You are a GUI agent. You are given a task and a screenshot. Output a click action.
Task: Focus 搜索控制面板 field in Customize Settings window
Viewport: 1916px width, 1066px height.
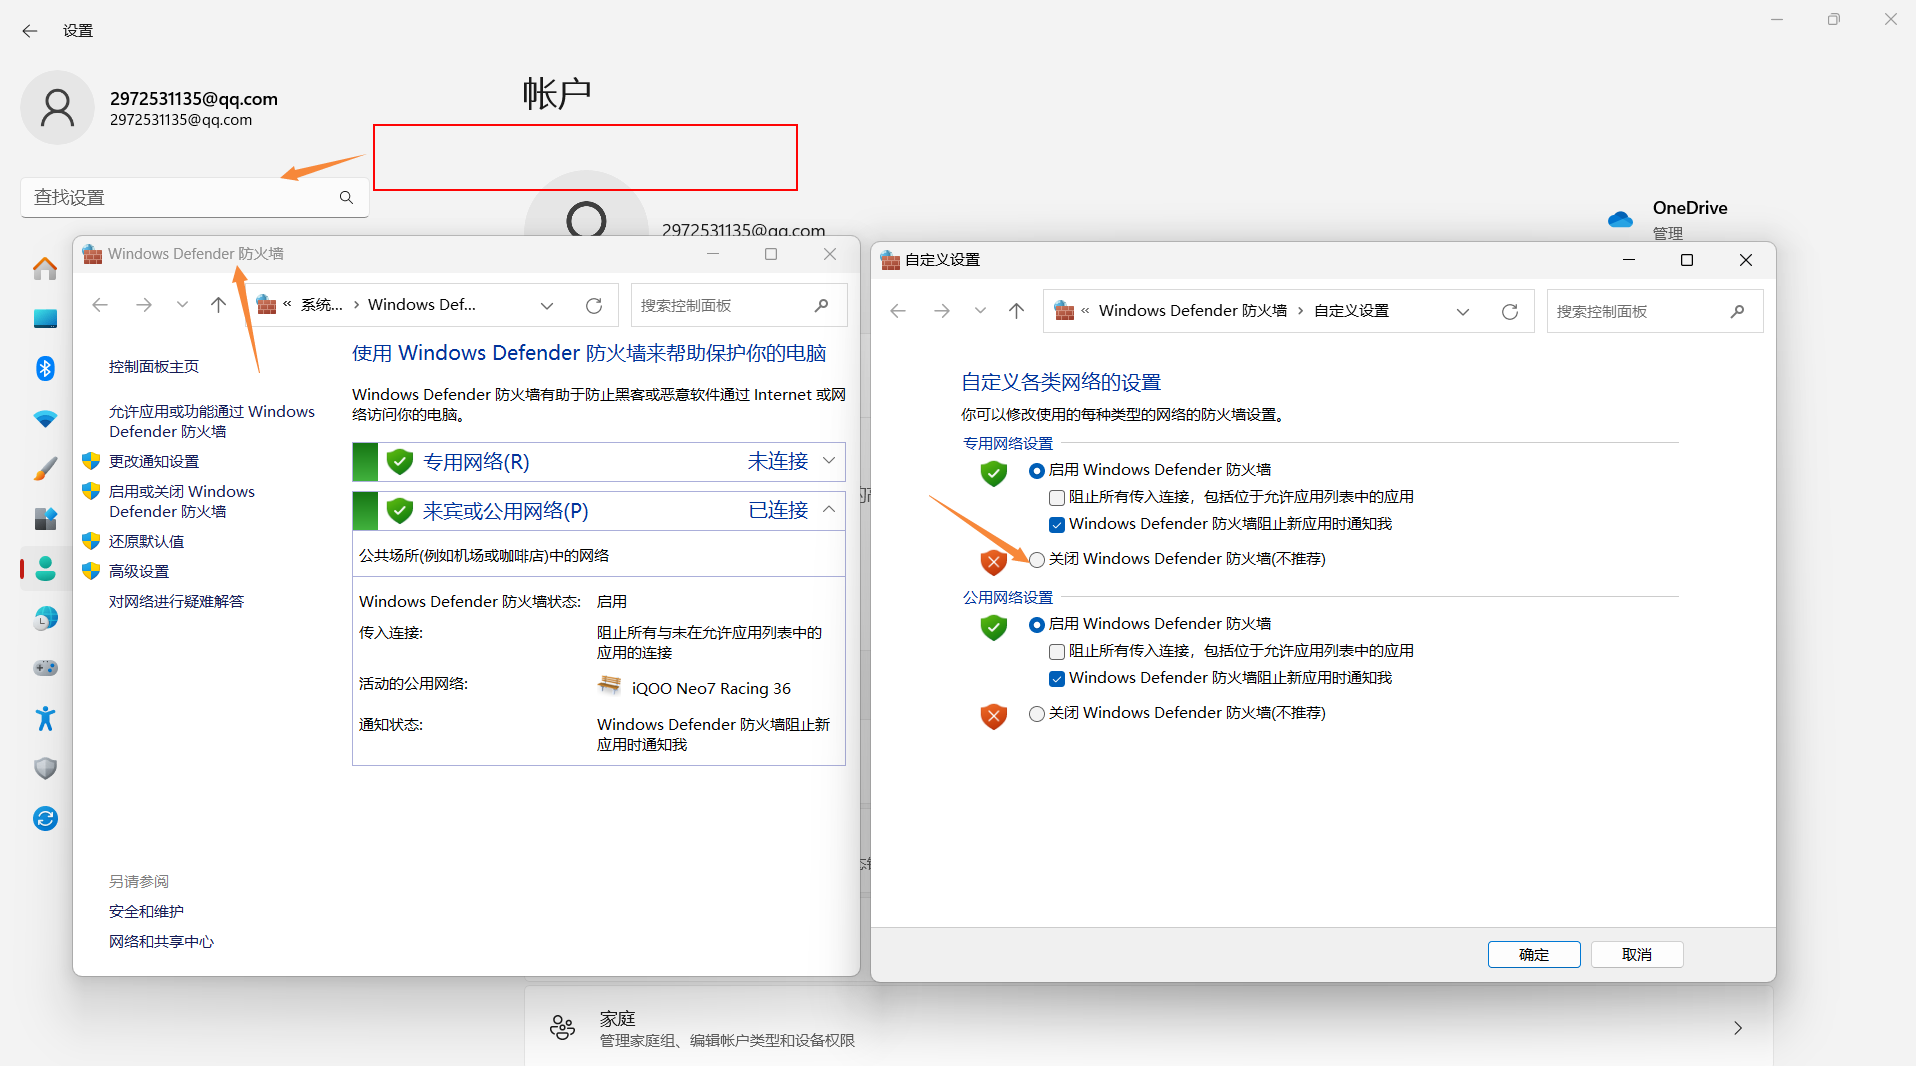pos(1655,311)
